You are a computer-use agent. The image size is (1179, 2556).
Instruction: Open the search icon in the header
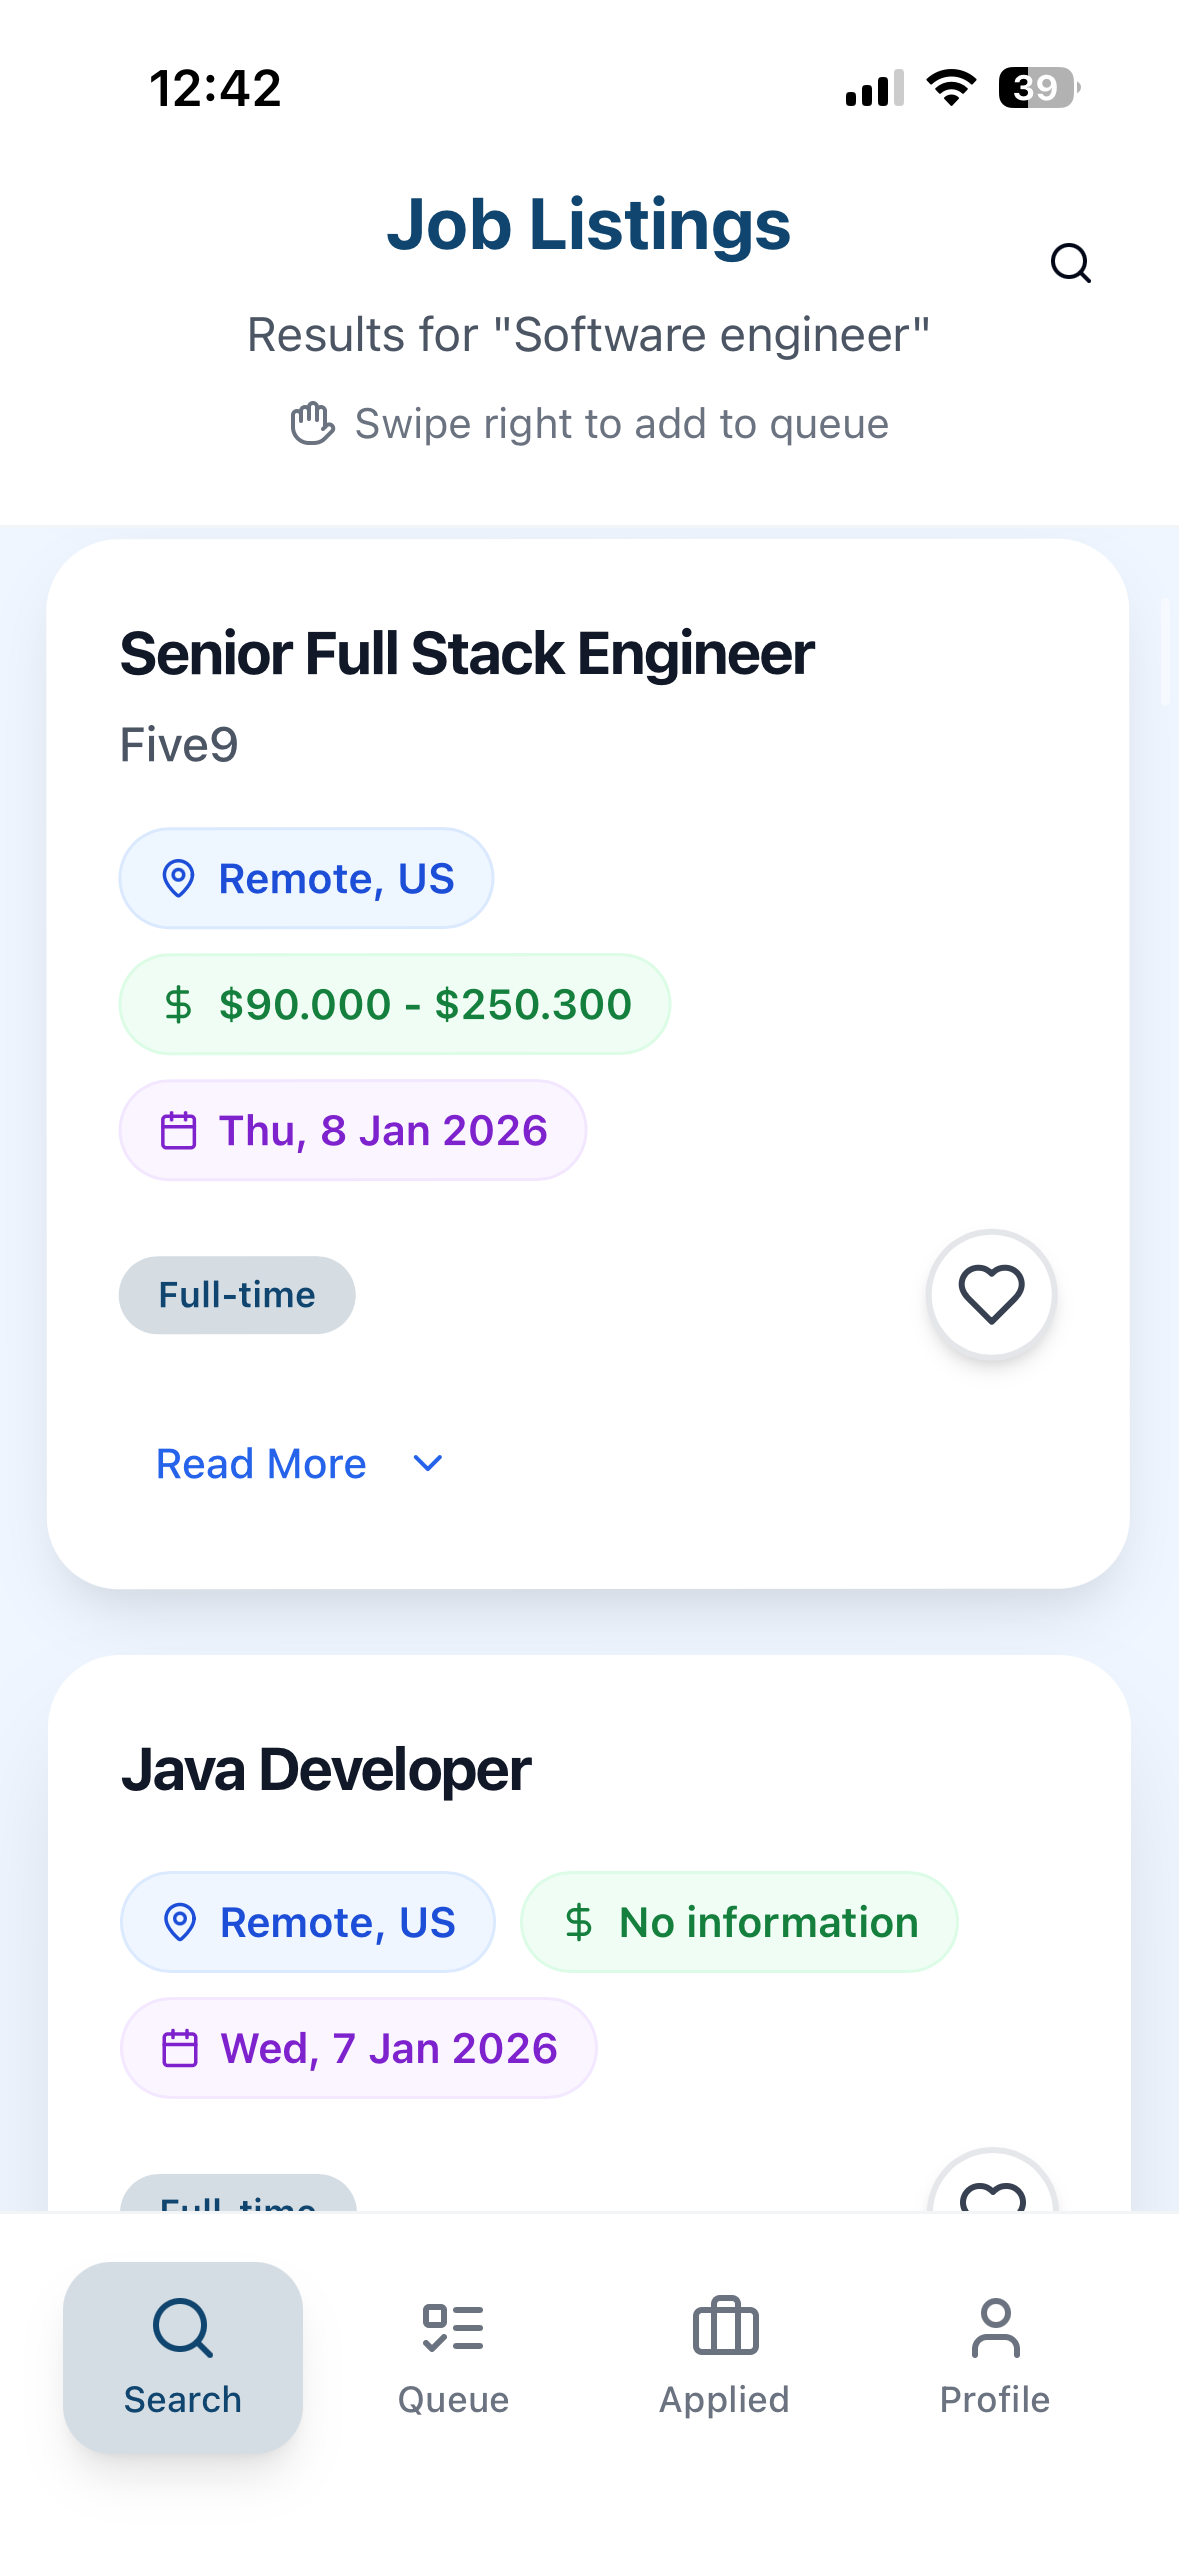1070,263
